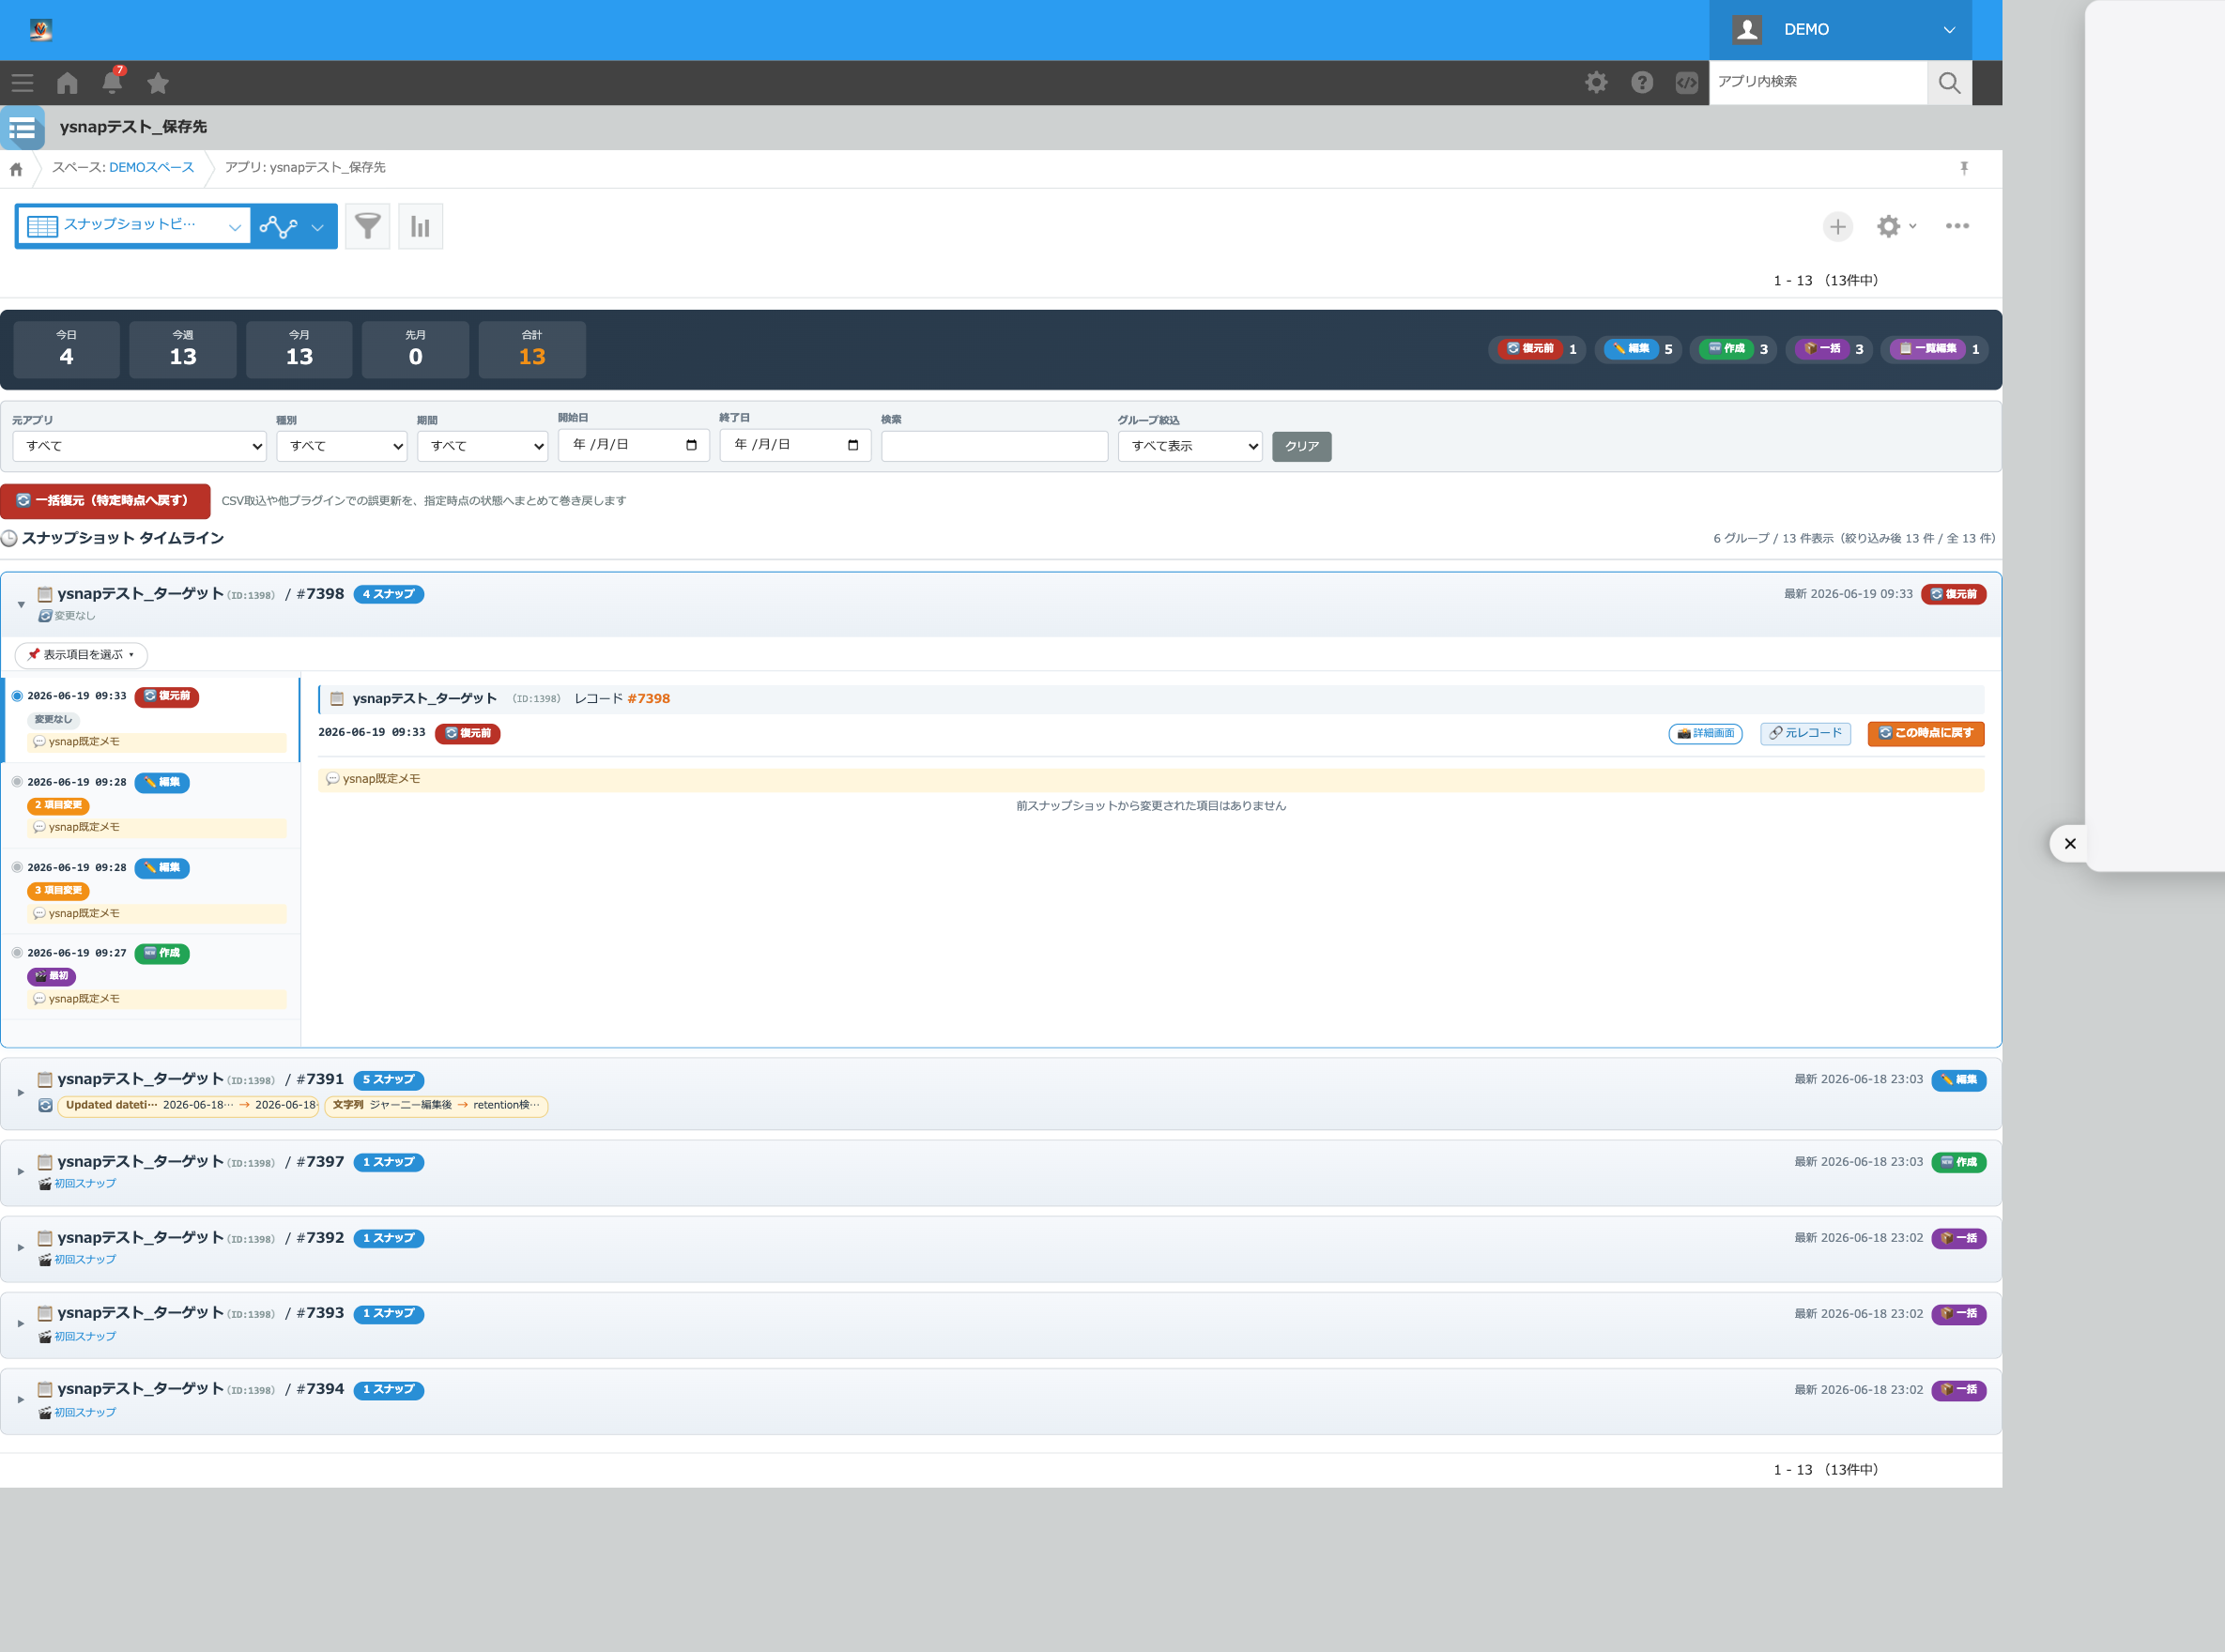The height and width of the screenshot is (1652, 2225).
Task: Open the favorites star icon
Action: click(158, 83)
